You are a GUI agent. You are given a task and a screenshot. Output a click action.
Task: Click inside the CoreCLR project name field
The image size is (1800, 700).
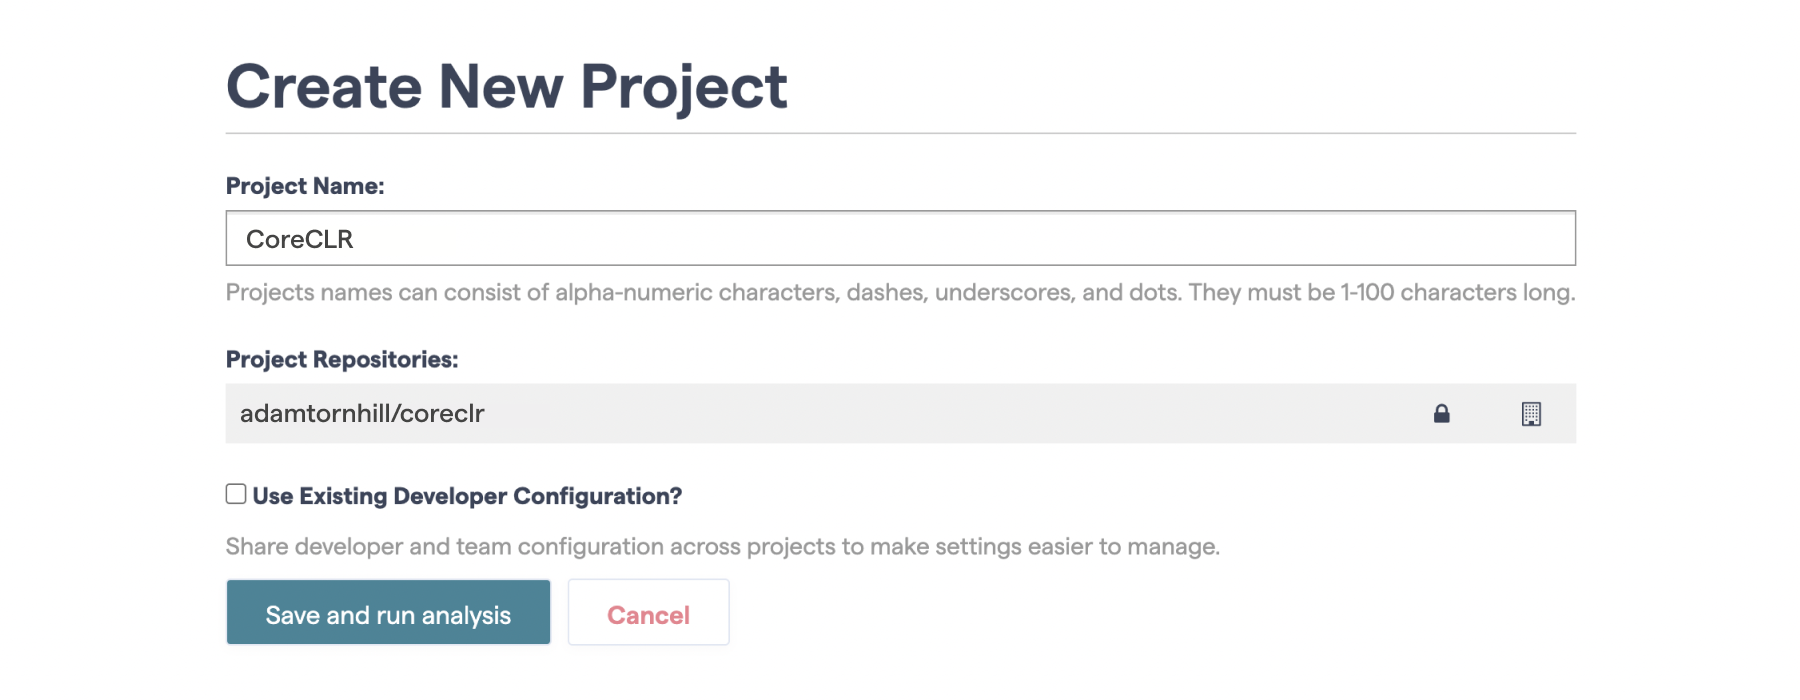[x=700, y=238]
